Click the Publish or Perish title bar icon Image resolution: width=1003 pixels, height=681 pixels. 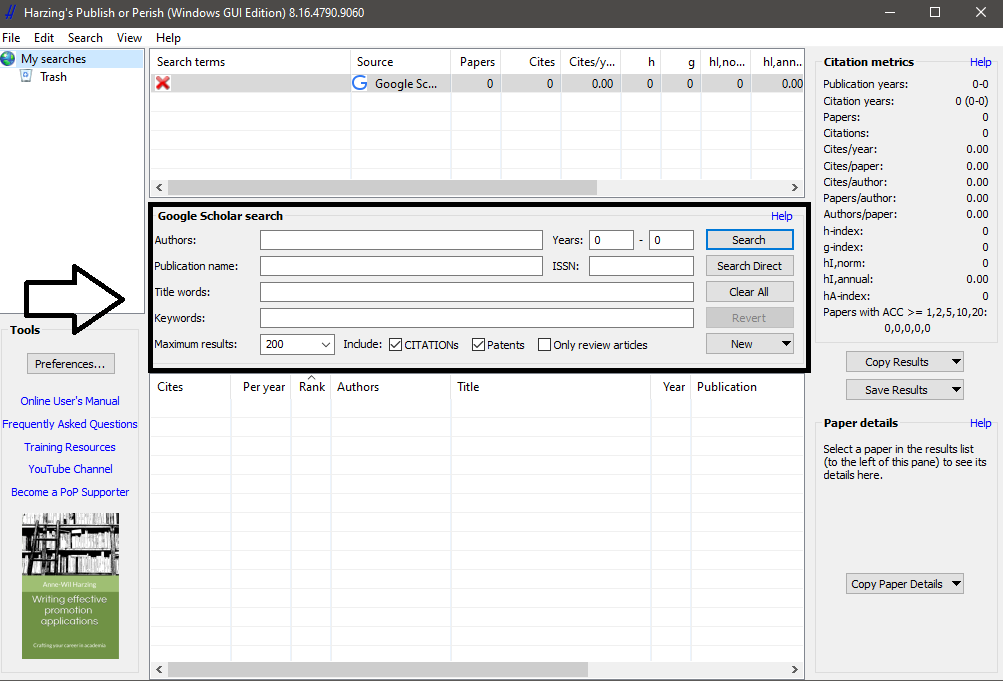click(x=10, y=13)
